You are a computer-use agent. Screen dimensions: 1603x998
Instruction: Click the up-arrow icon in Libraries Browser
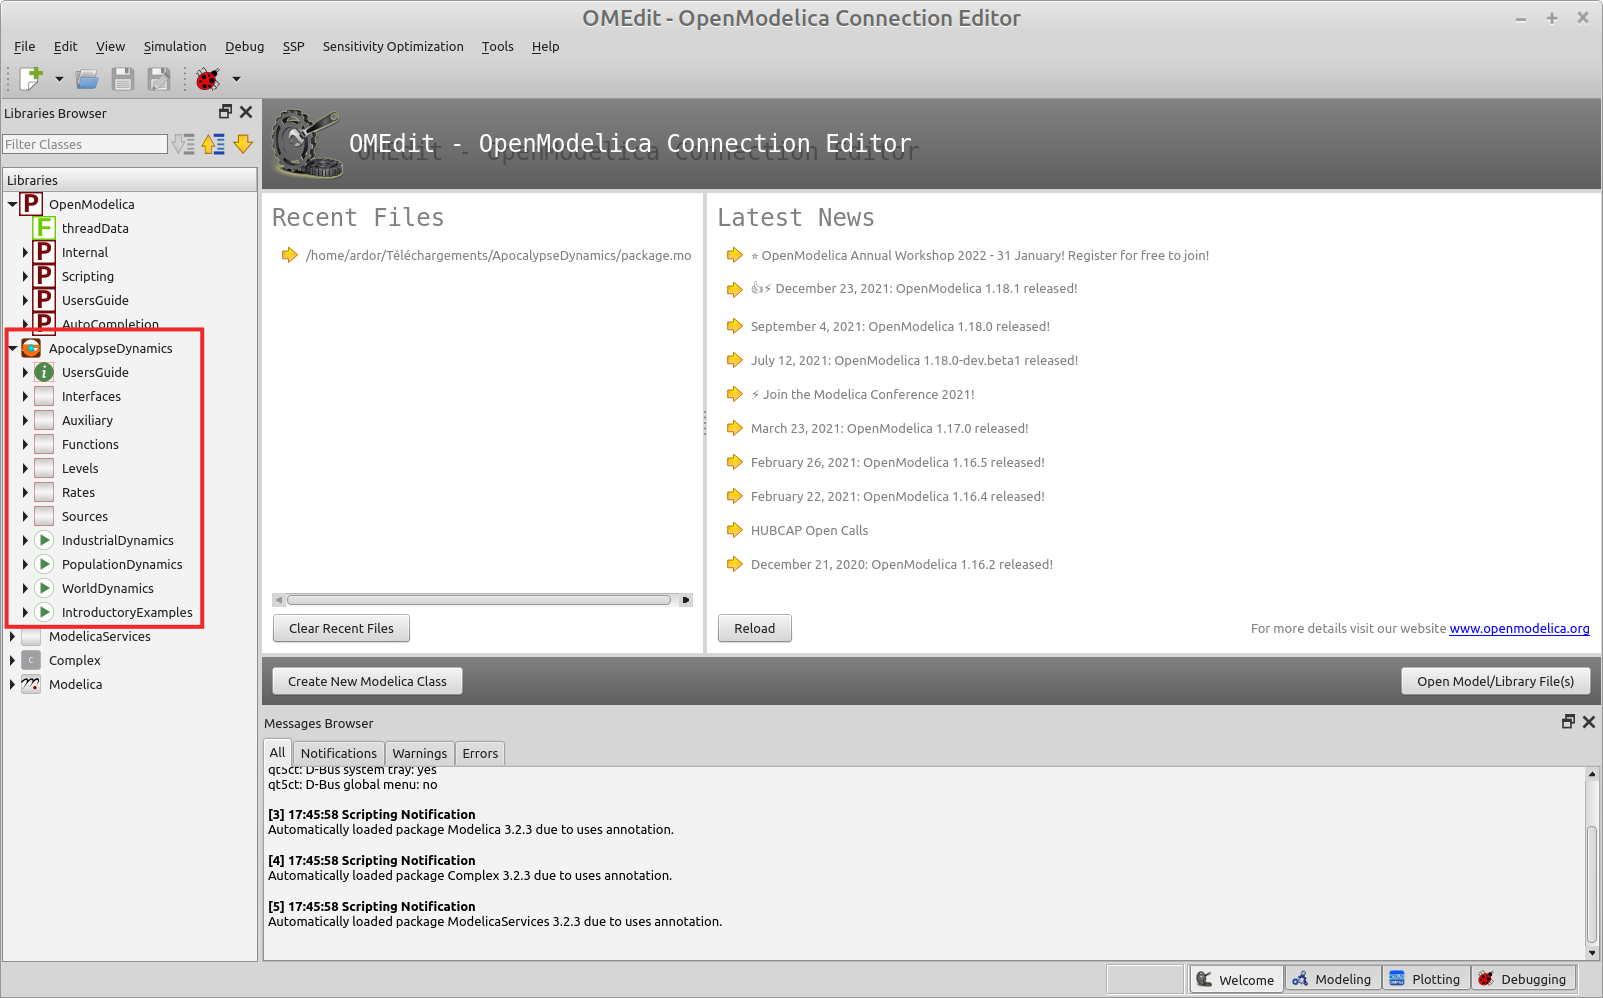pyautogui.click(x=213, y=144)
